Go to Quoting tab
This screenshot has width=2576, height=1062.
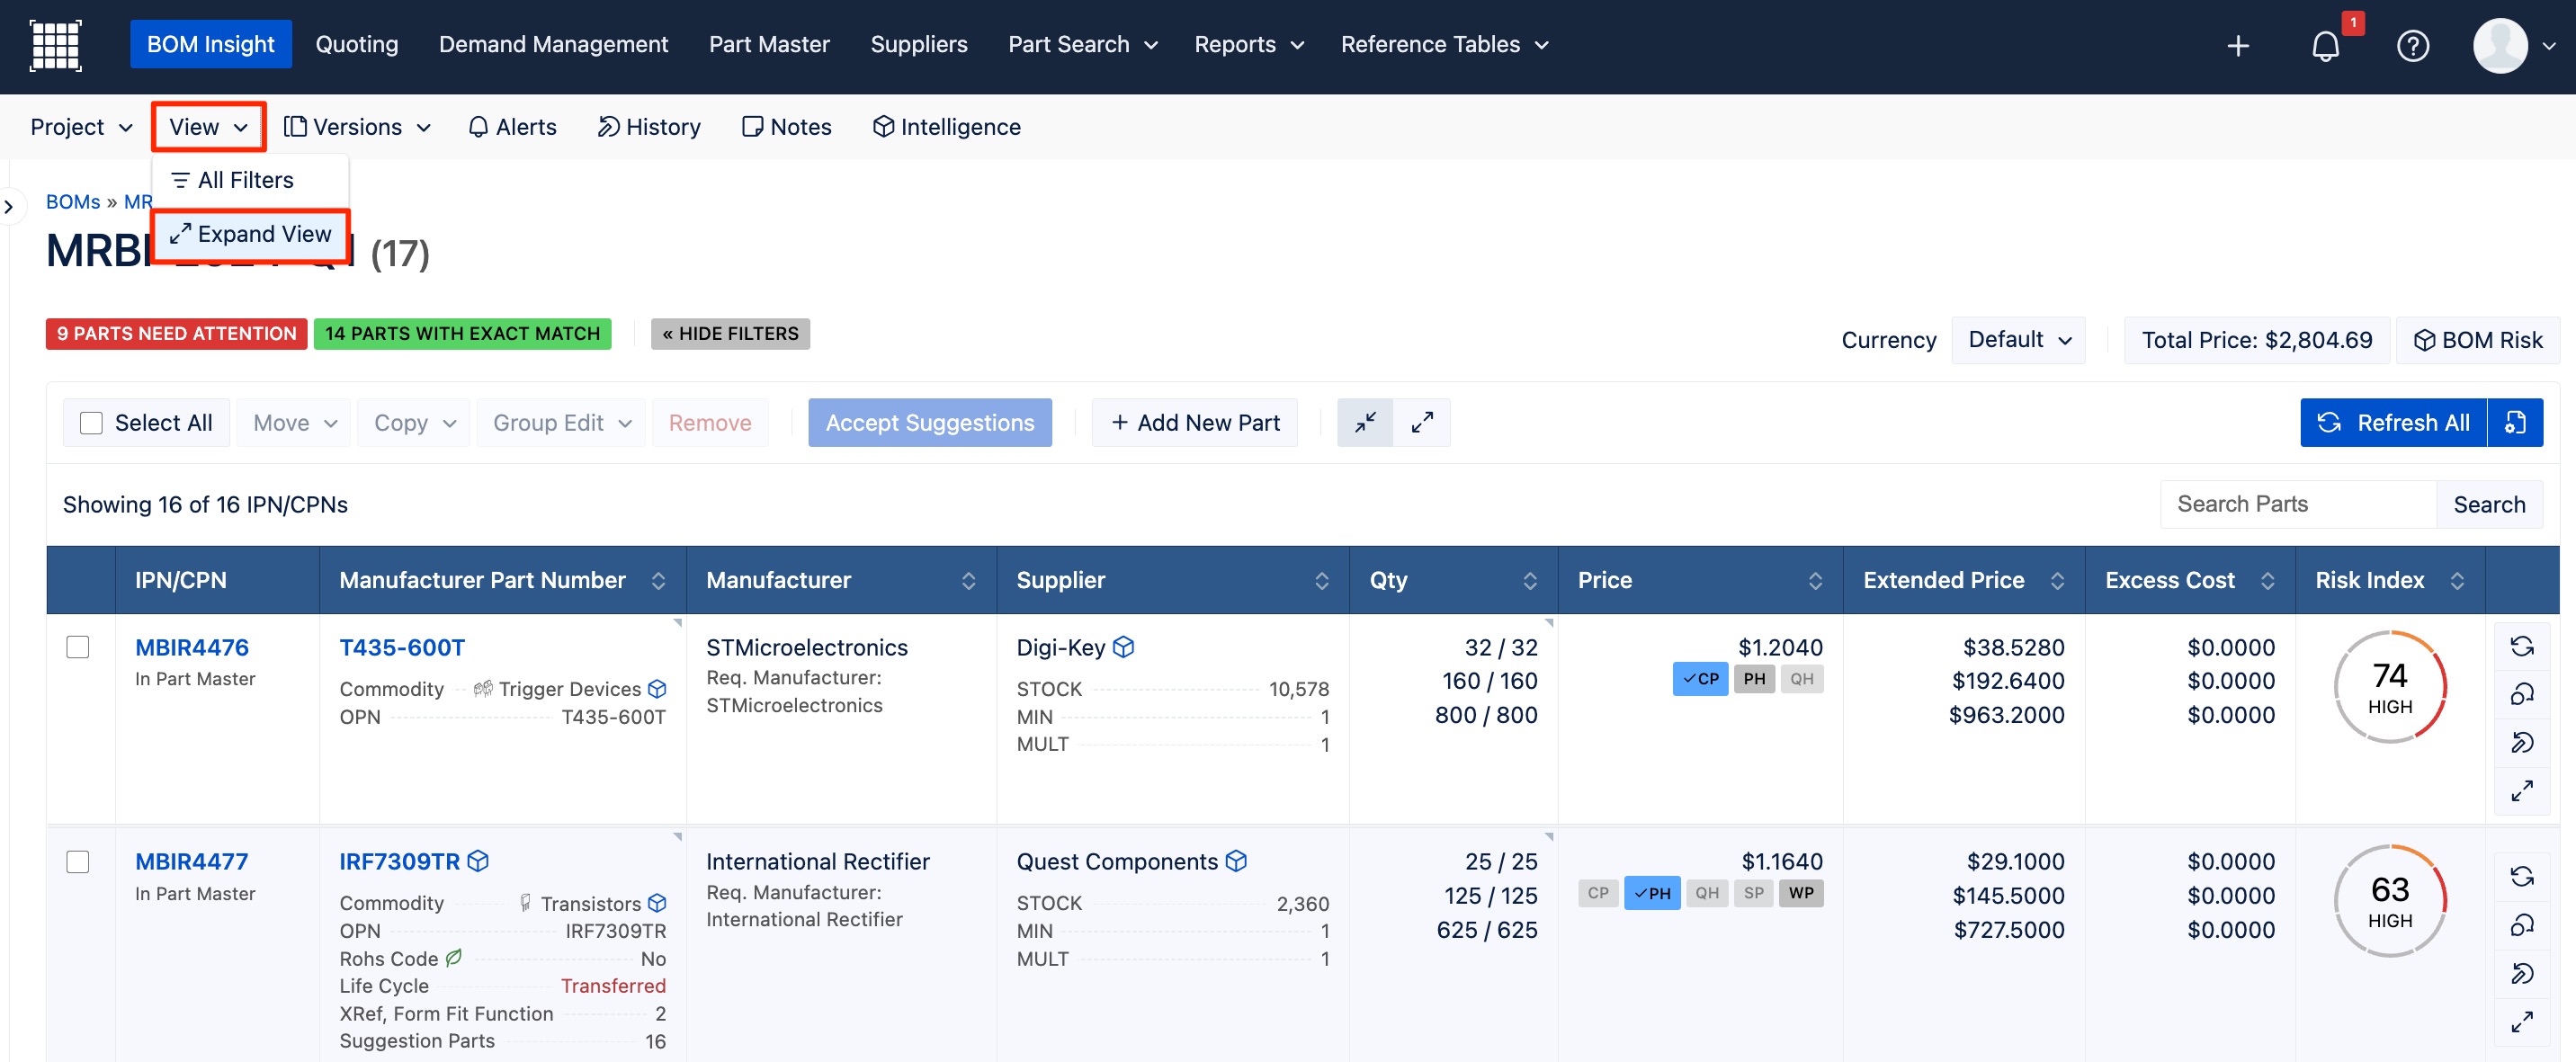tap(357, 45)
